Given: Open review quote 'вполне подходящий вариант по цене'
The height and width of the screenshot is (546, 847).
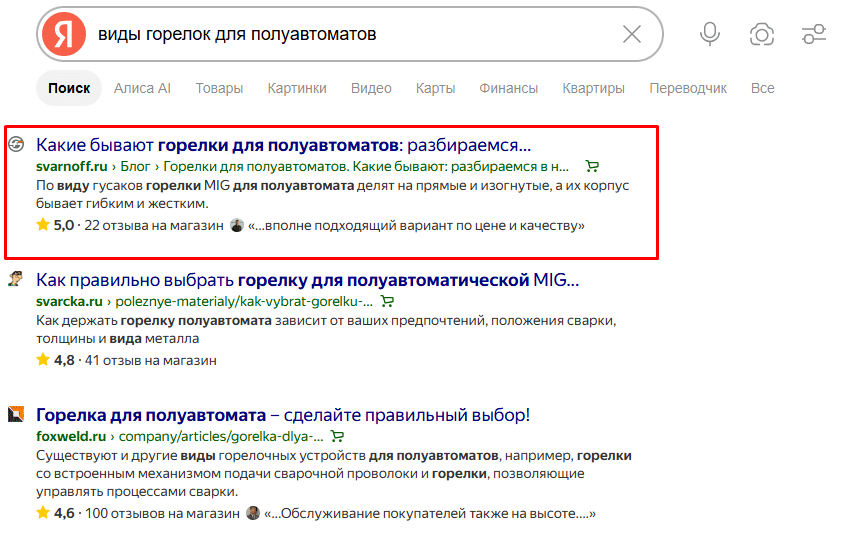Looking at the screenshot, I should point(416,225).
